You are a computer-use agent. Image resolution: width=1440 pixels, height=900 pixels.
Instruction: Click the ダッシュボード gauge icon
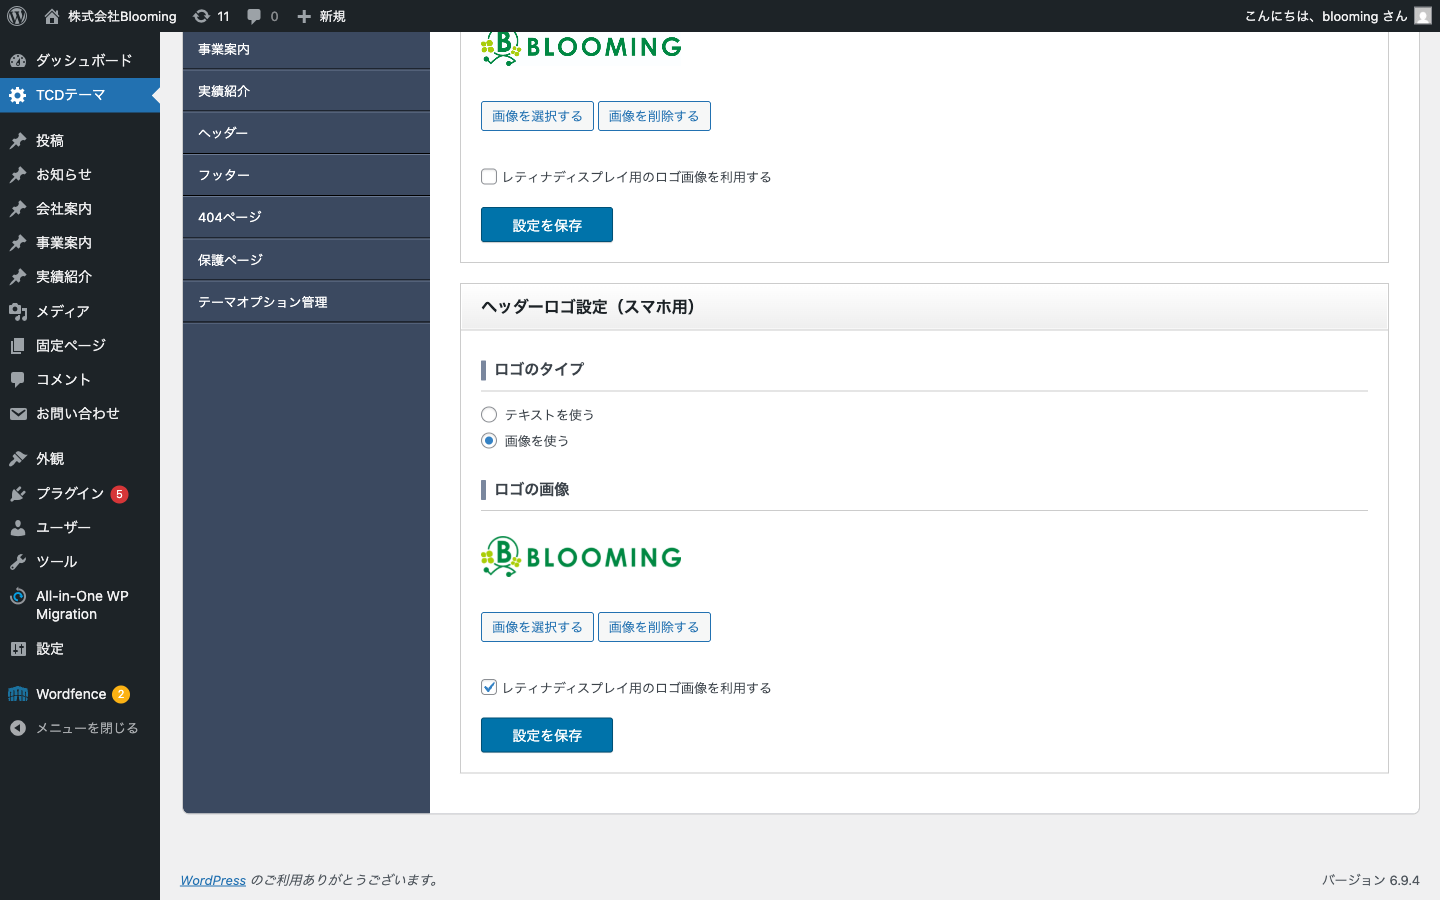click(x=18, y=60)
